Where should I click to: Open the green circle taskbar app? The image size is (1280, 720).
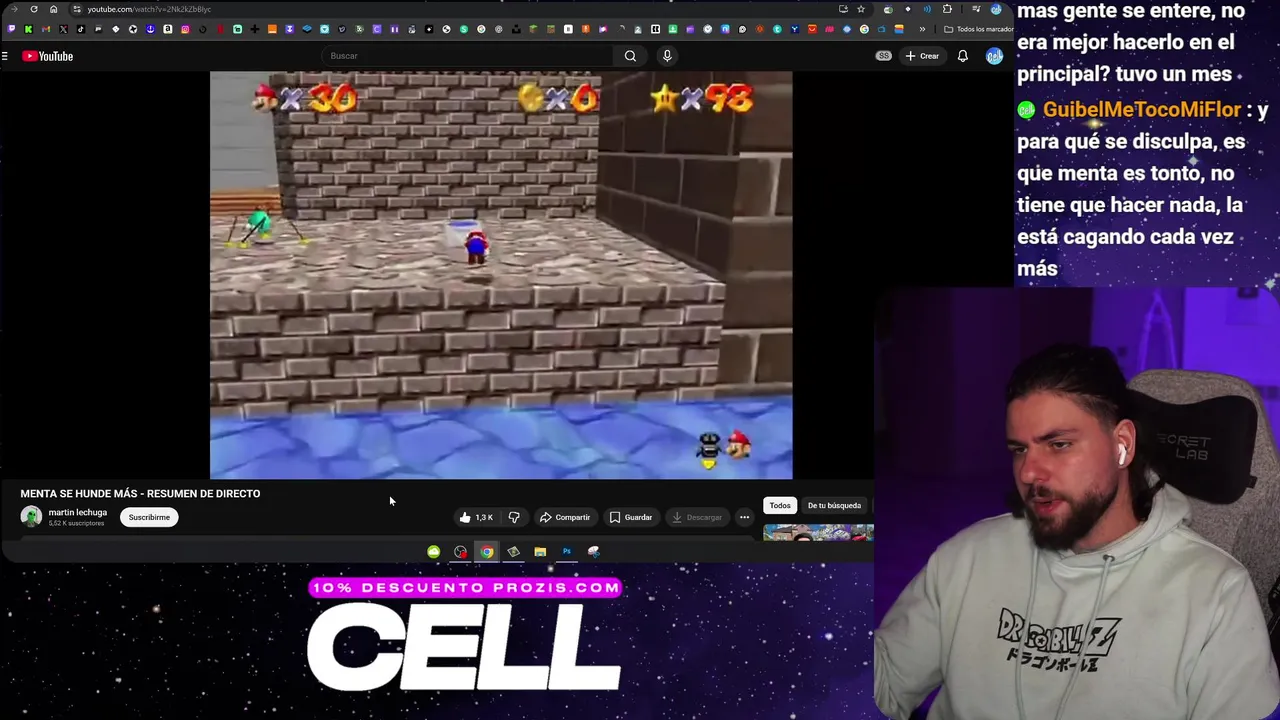point(433,551)
